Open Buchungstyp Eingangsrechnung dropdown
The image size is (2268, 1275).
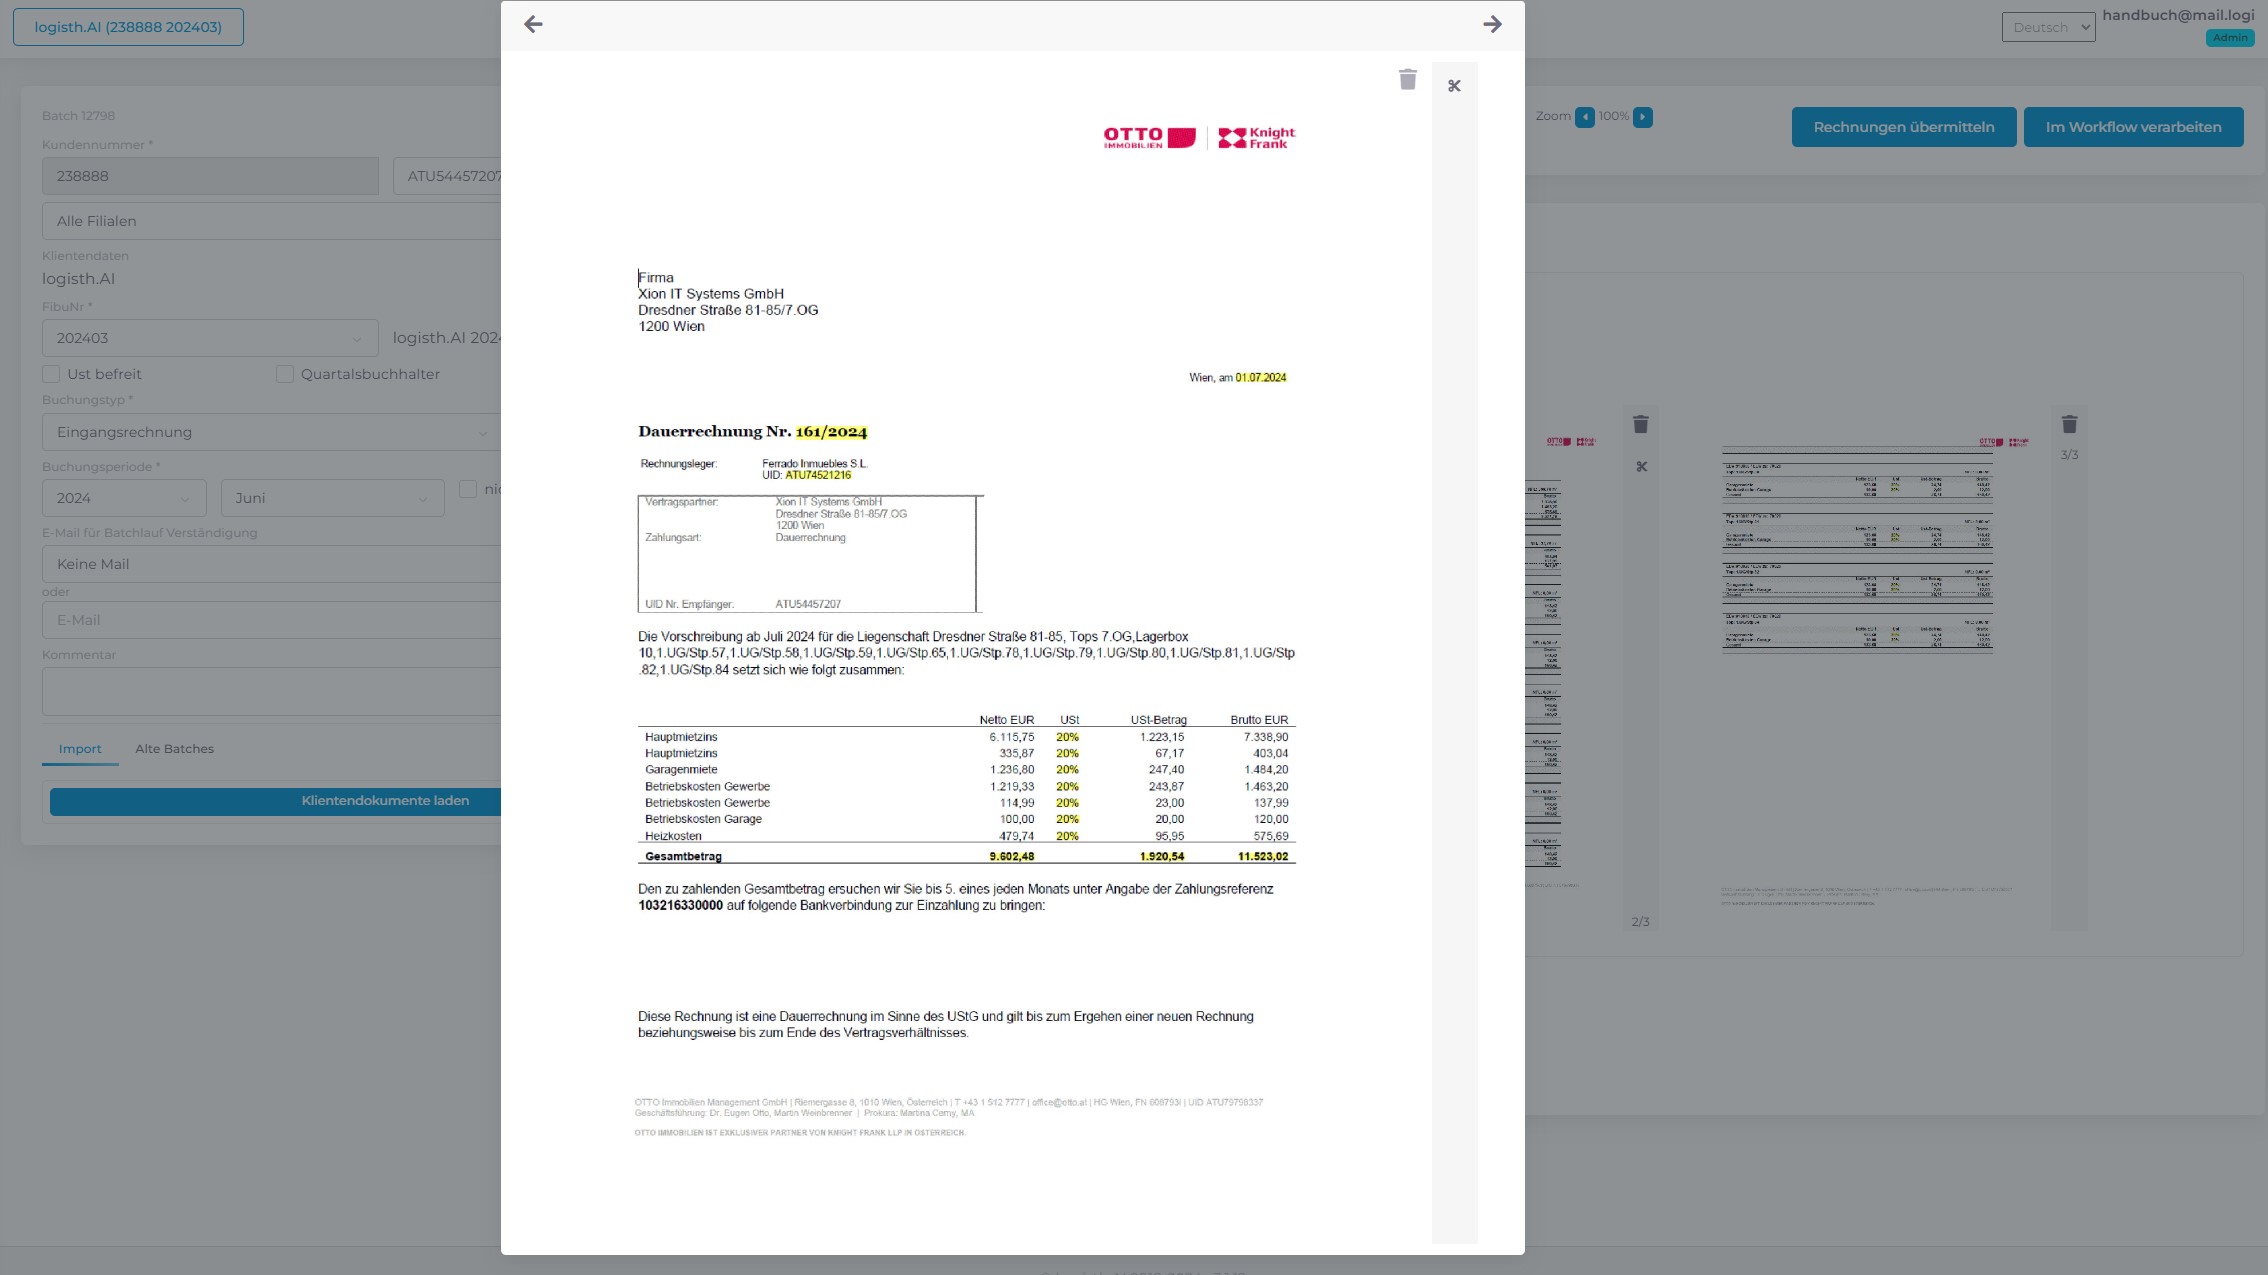[271, 432]
